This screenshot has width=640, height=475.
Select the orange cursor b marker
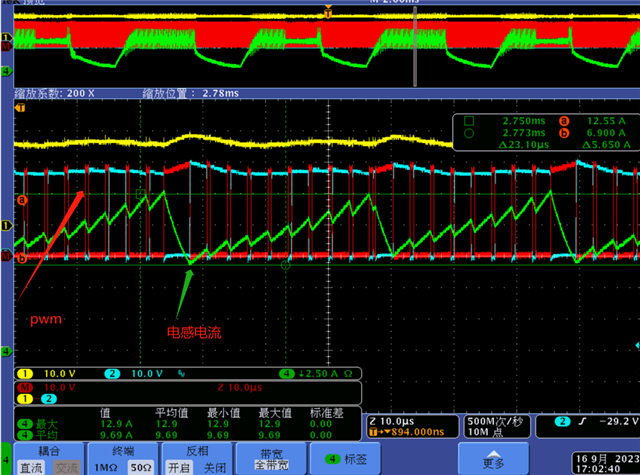point(22,258)
